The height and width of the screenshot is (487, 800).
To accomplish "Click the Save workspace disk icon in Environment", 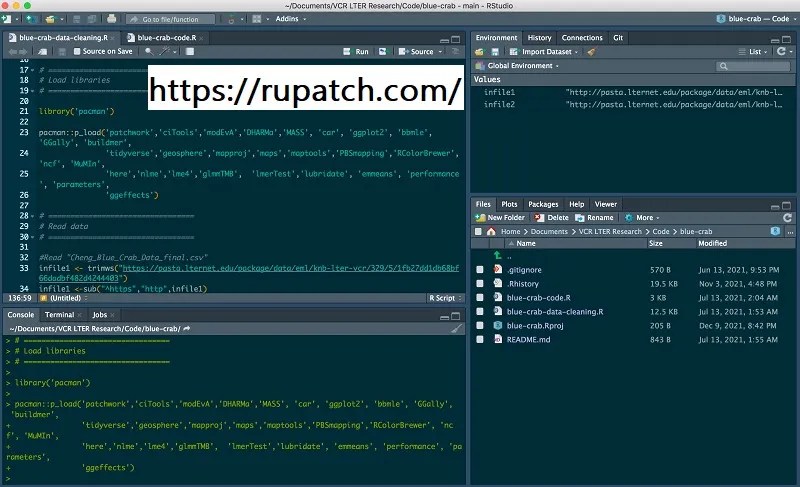I will point(495,52).
